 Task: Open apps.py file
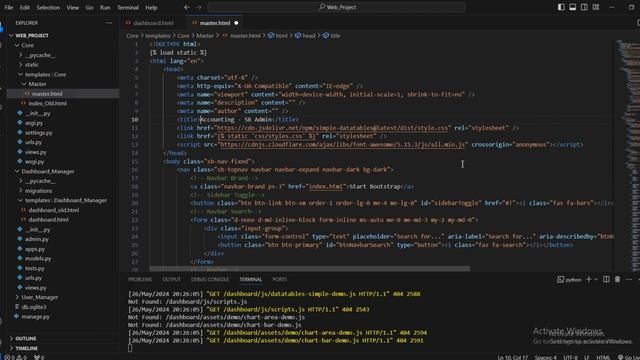[35, 249]
